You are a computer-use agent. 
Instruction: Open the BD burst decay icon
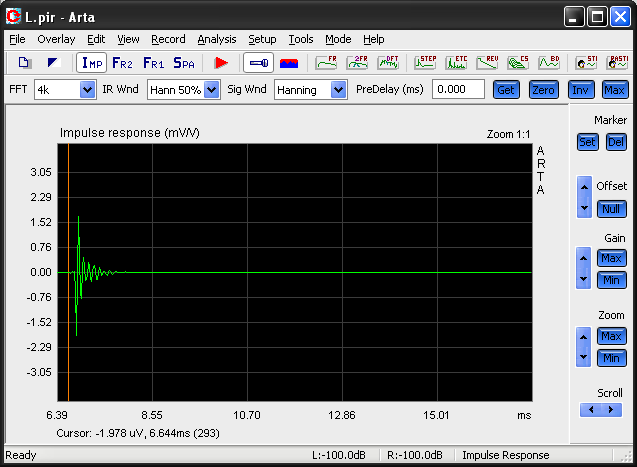[549, 63]
